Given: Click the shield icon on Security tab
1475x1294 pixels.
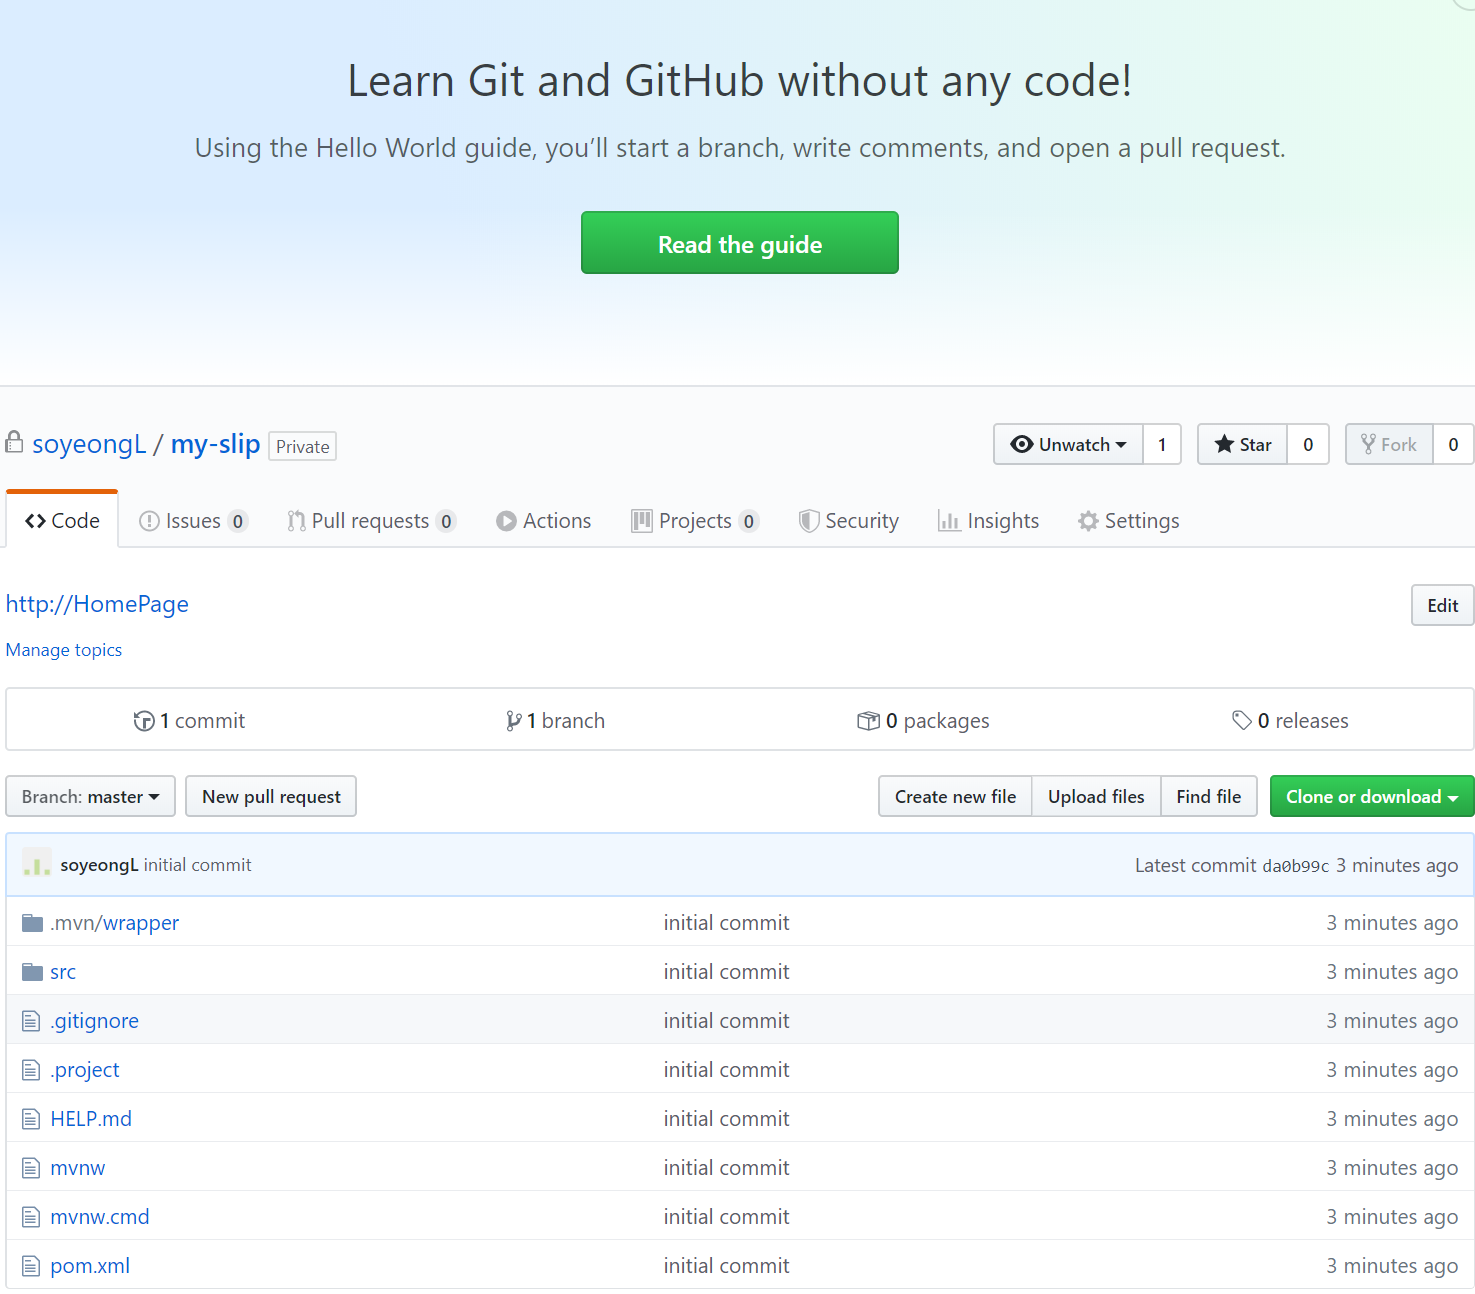Looking at the screenshot, I should [809, 521].
